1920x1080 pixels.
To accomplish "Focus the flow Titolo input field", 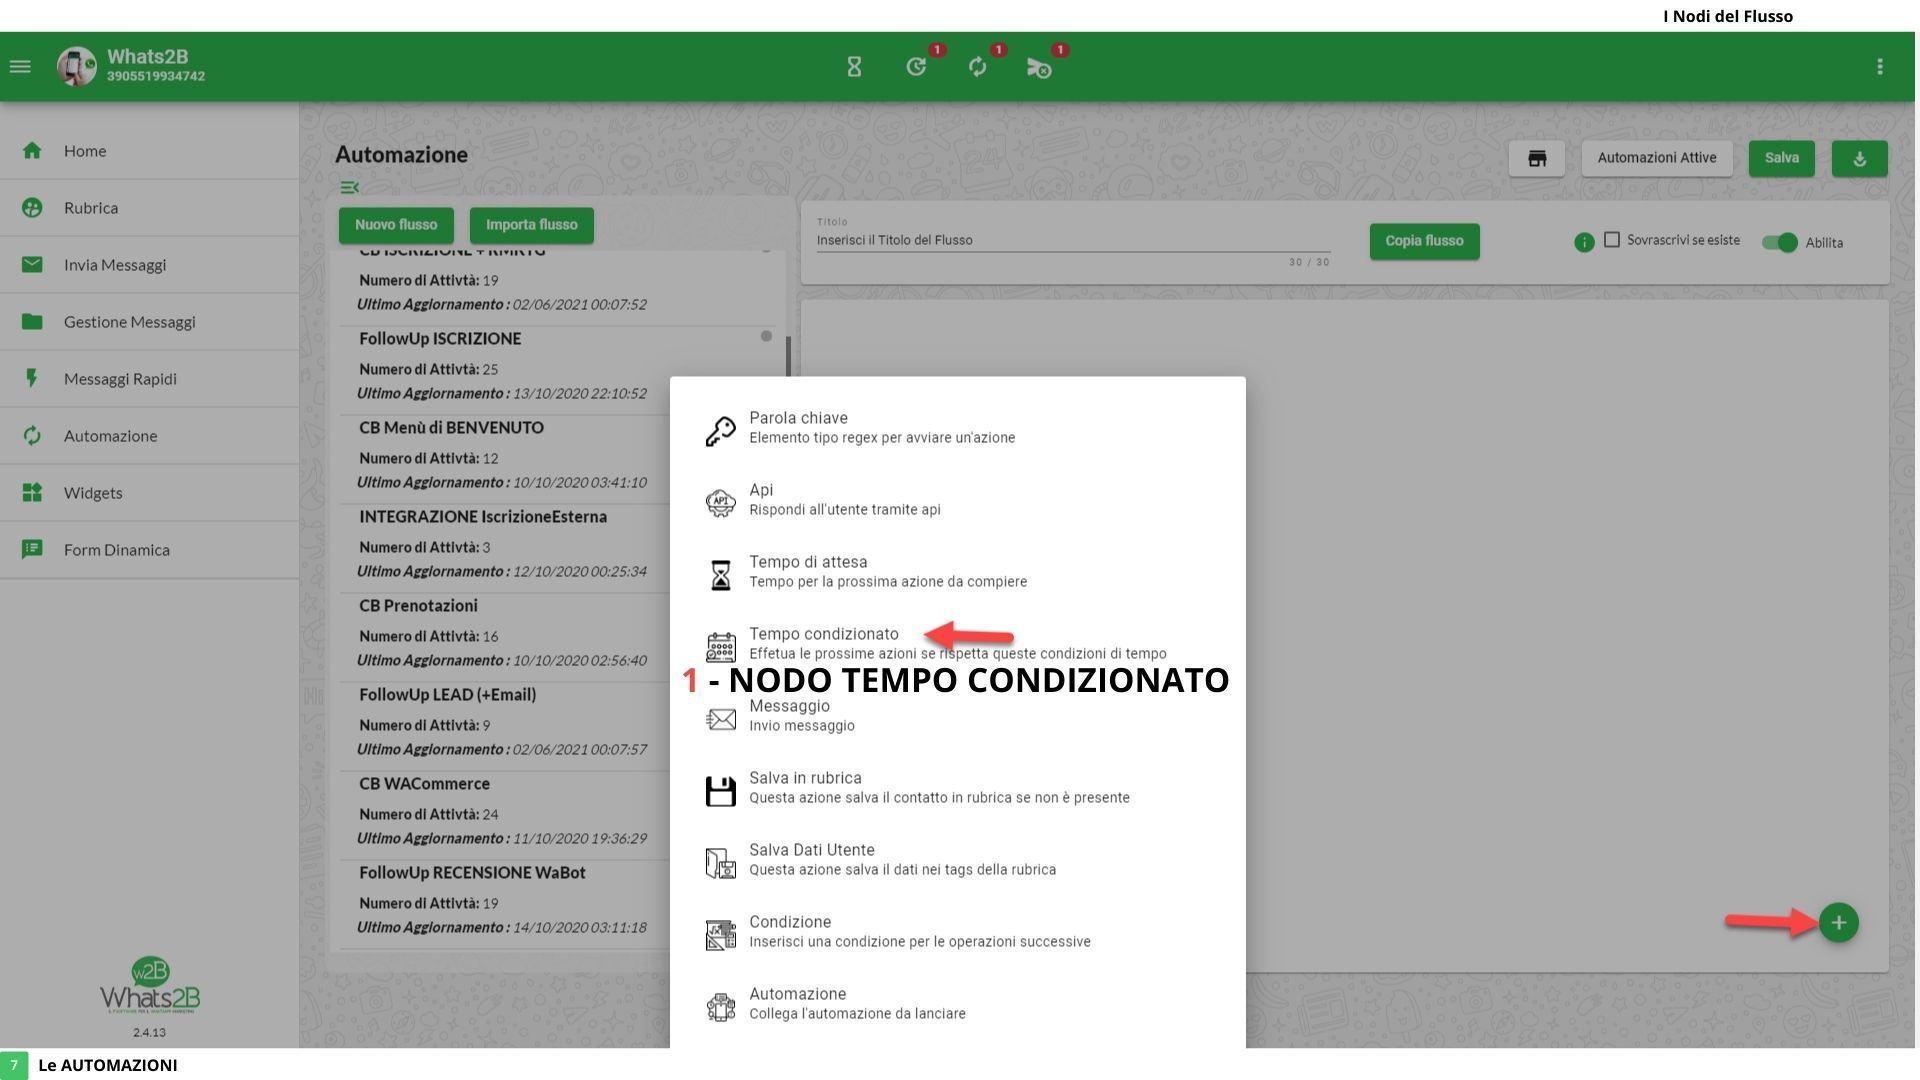I will click(1073, 240).
